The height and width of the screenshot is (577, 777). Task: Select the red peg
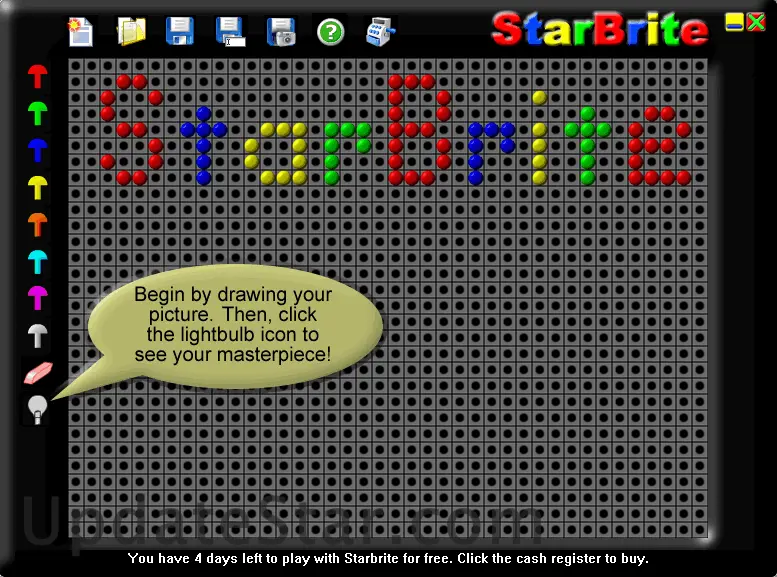point(37,76)
